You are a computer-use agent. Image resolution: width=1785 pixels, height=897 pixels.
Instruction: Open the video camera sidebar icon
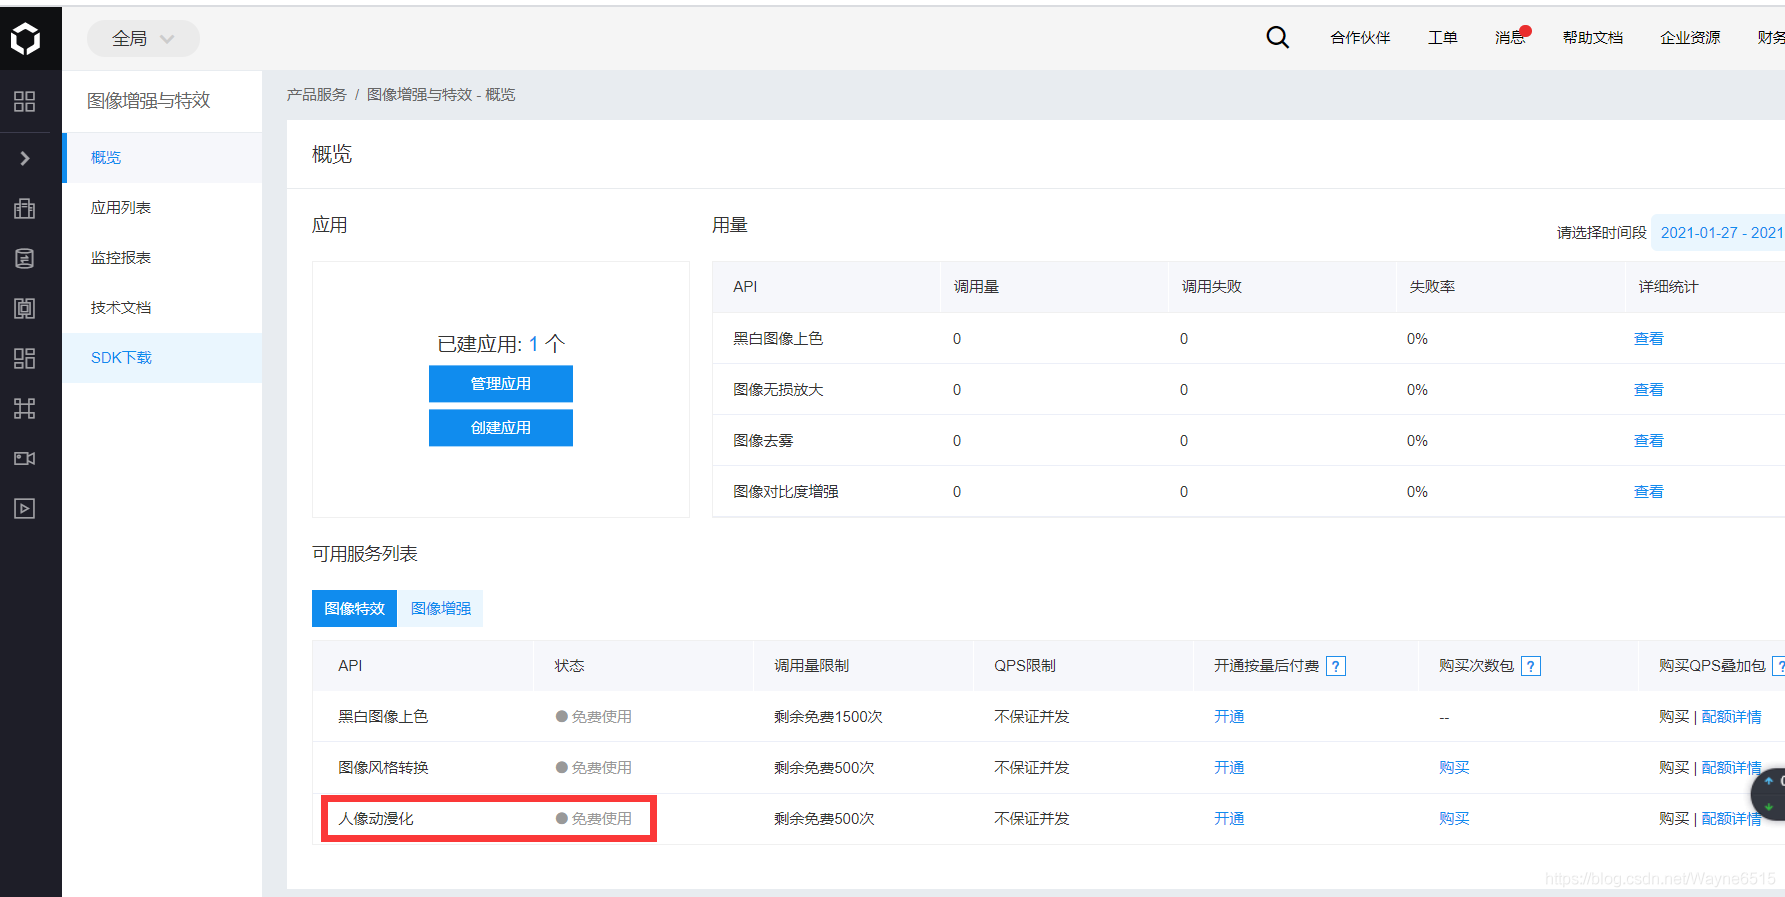tap(25, 458)
